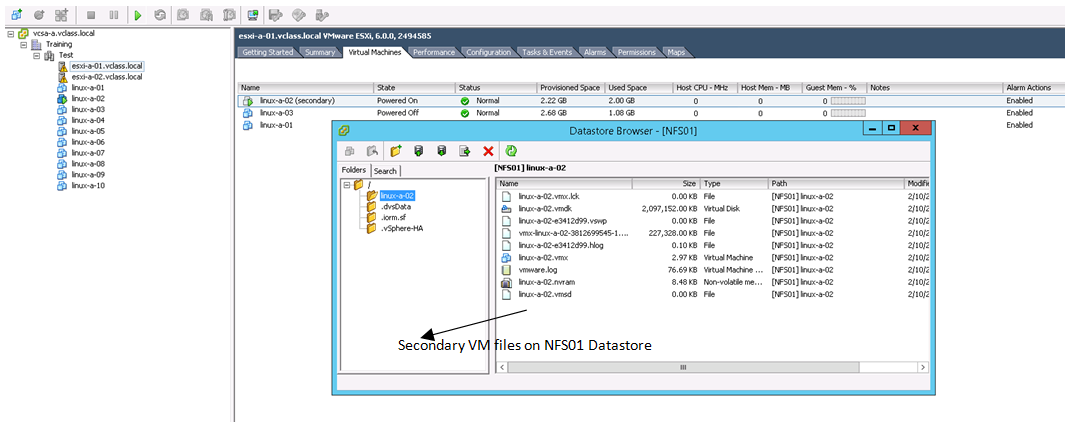The height and width of the screenshot is (424, 1073).
Task: Click the scroll left arrow in Datastore Browser
Action: [504, 367]
